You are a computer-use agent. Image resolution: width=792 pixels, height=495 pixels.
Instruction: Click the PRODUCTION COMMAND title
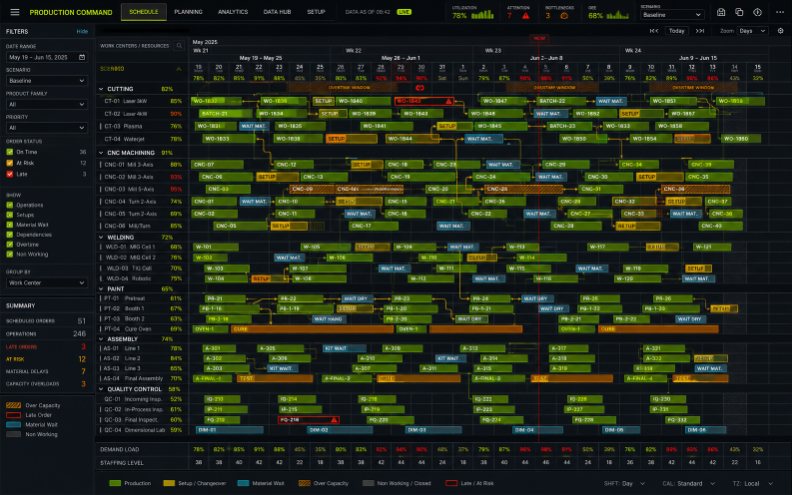(71, 12)
